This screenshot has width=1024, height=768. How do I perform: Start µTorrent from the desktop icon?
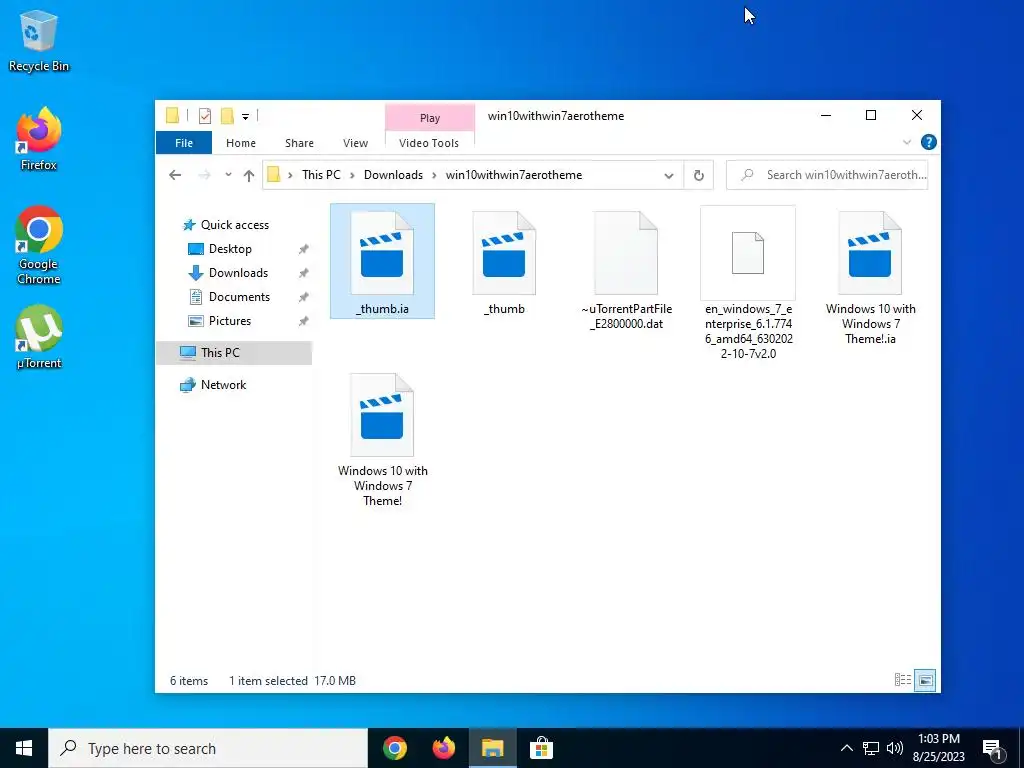click(x=39, y=337)
